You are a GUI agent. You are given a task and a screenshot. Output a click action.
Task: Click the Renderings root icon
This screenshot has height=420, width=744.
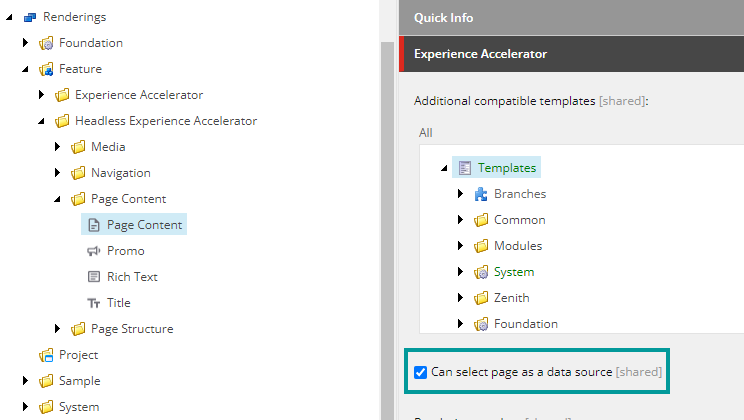click(30, 17)
